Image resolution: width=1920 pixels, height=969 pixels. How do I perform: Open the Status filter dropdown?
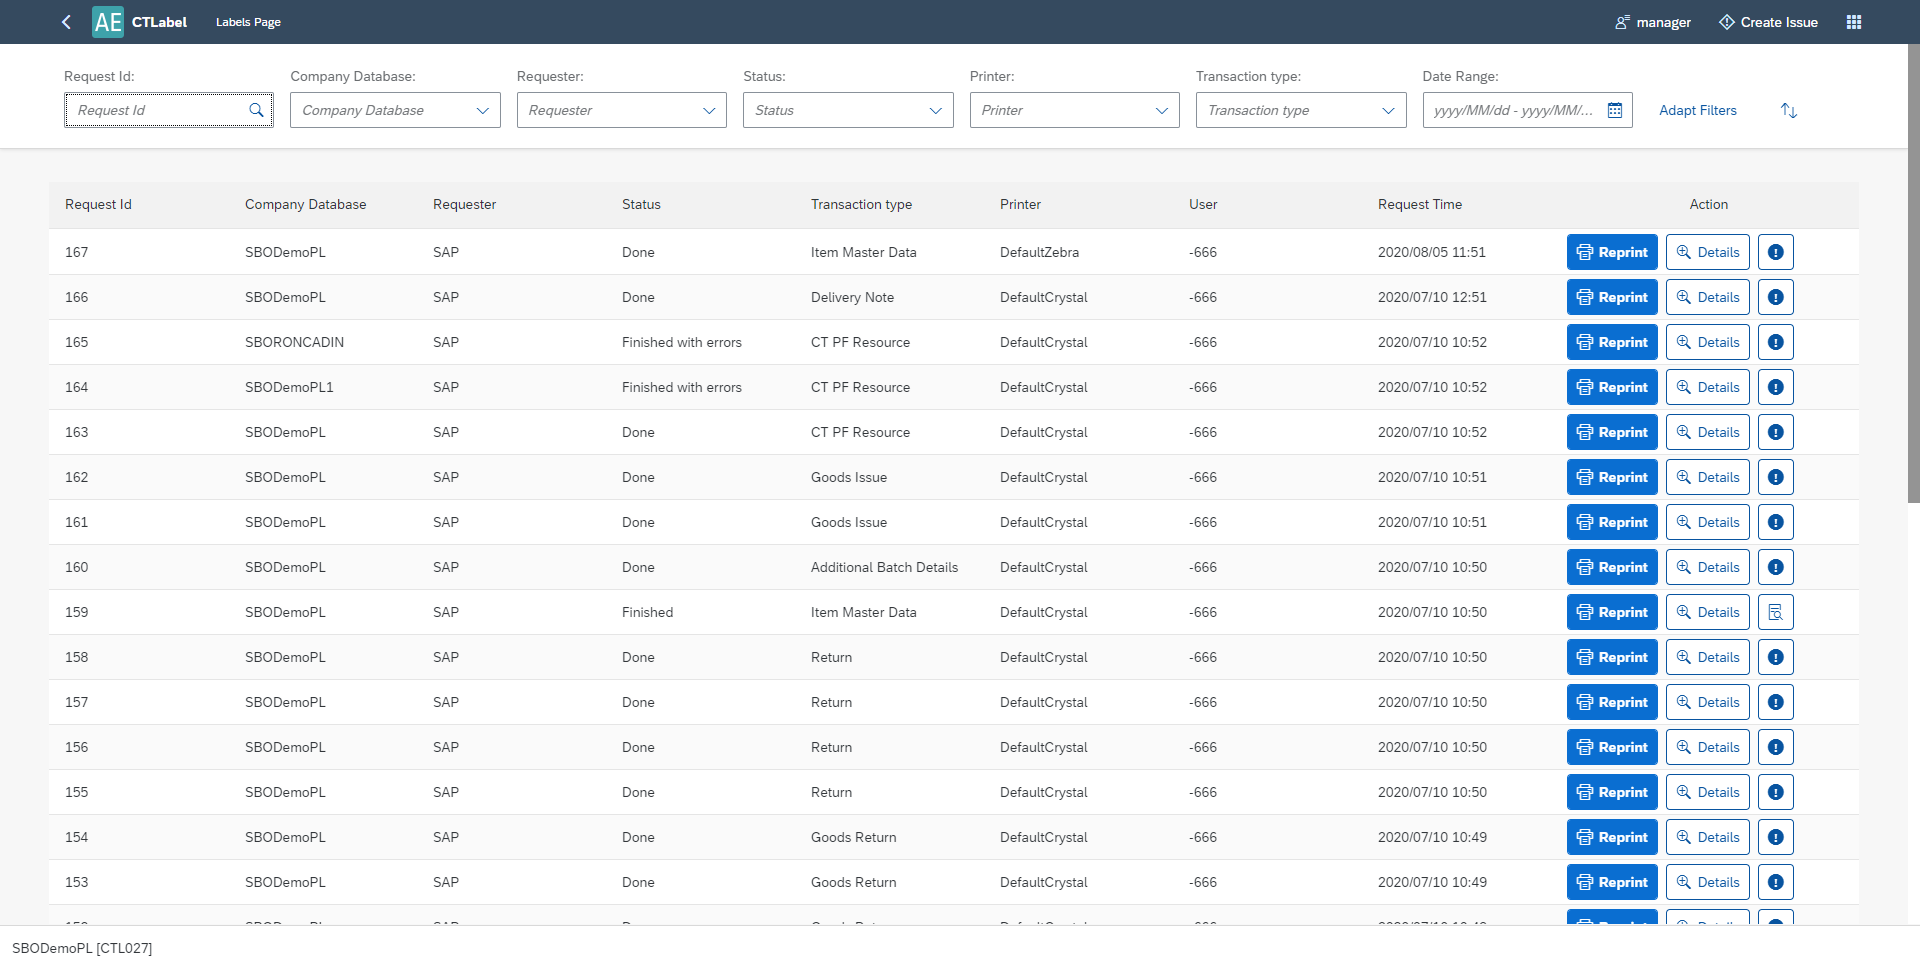(935, 110)
